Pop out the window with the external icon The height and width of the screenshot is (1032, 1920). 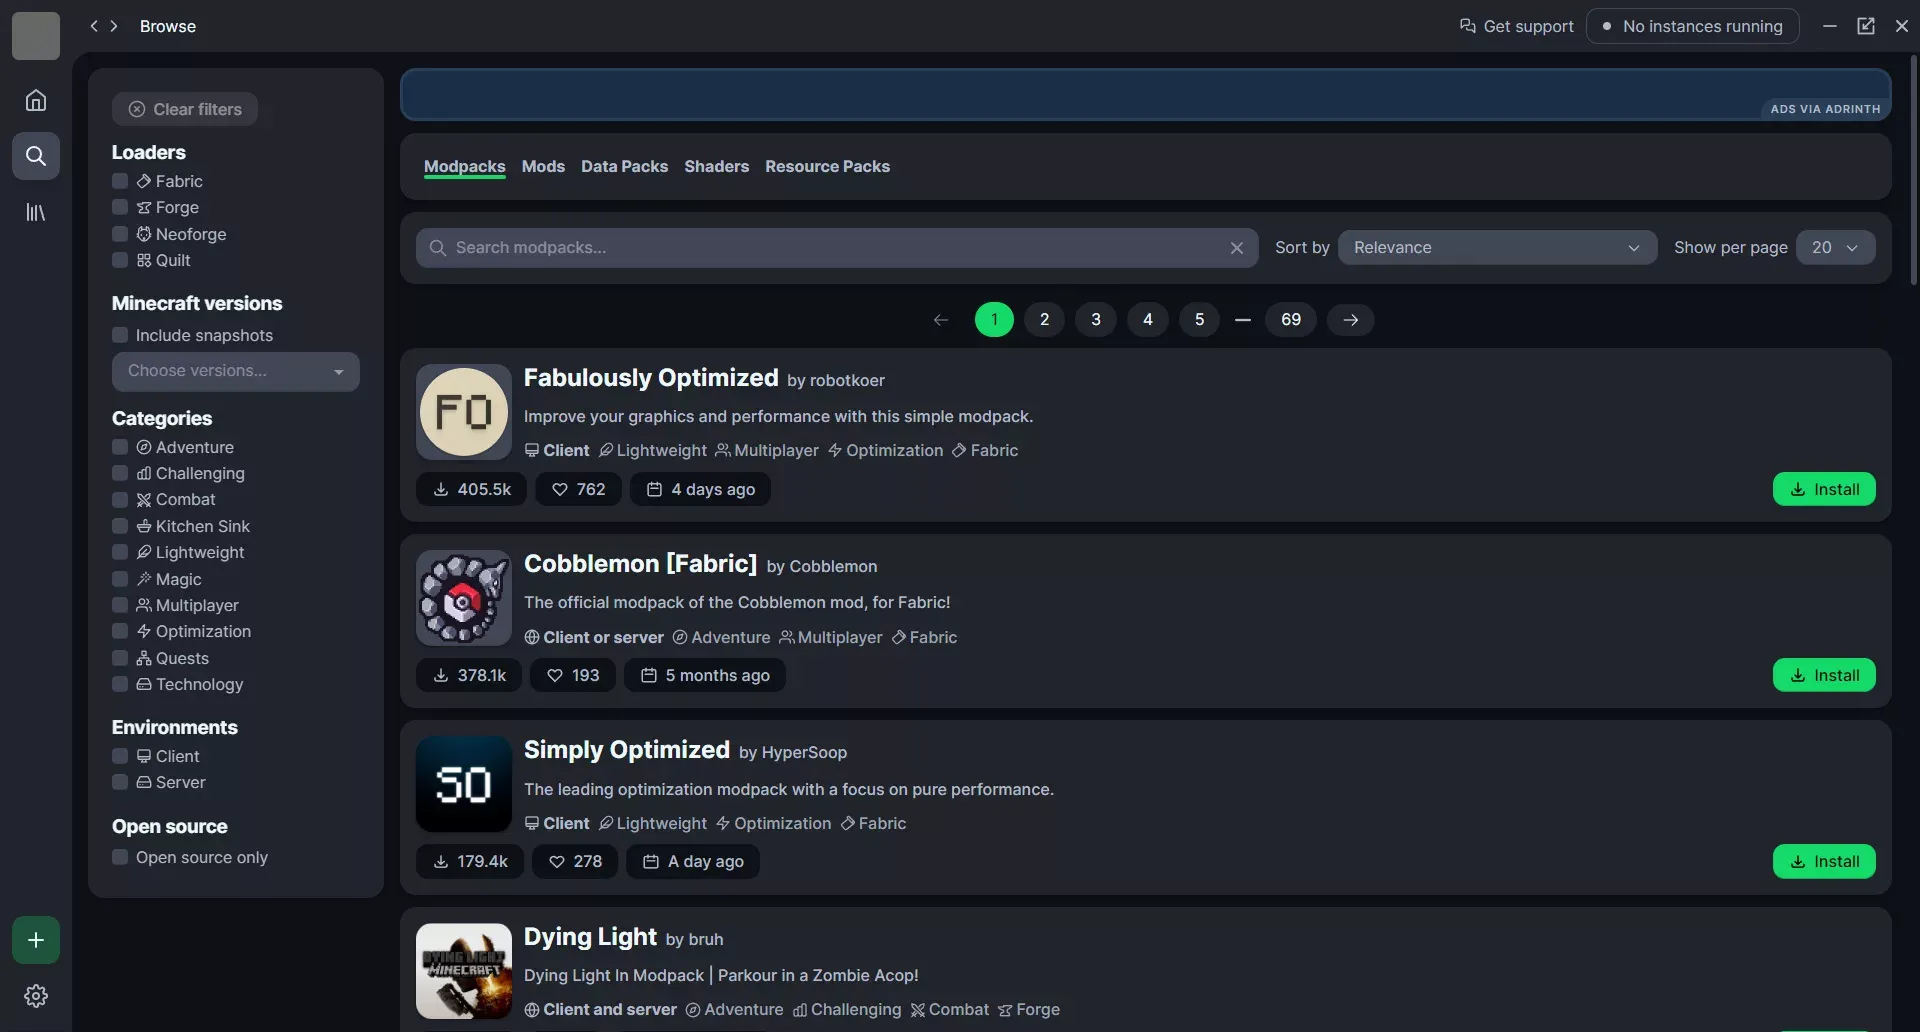(x=1866, y=26)
